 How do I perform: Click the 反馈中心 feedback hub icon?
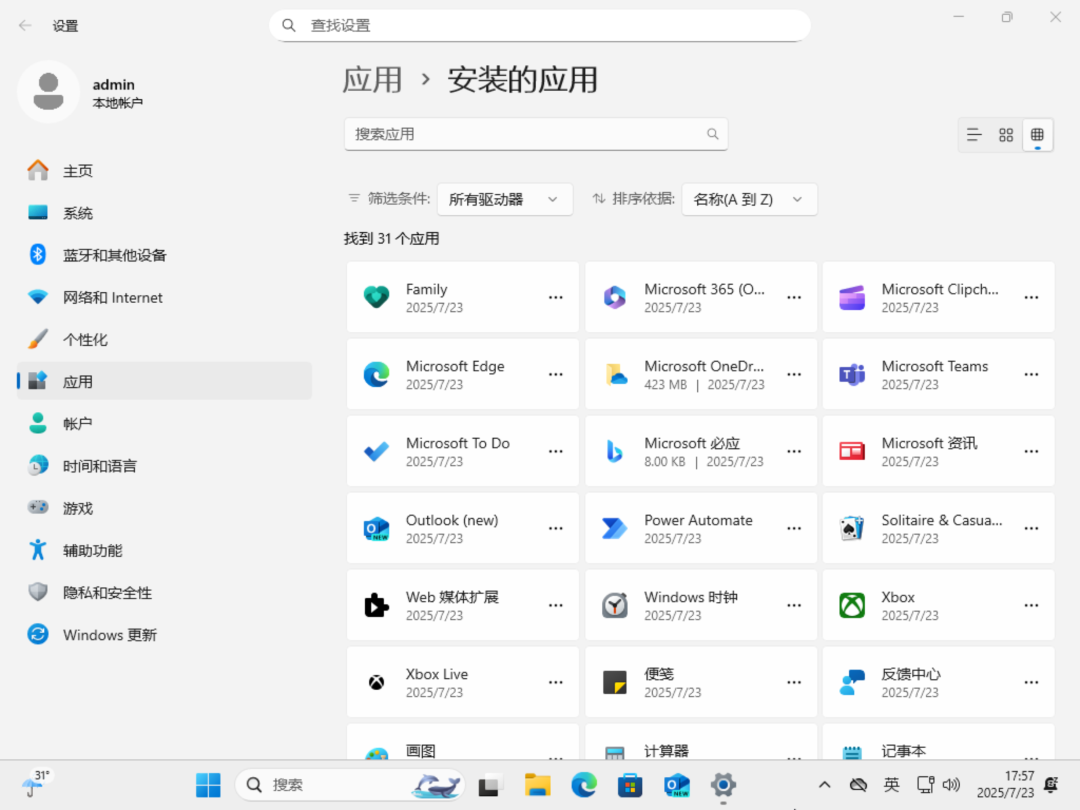(852, 683)
